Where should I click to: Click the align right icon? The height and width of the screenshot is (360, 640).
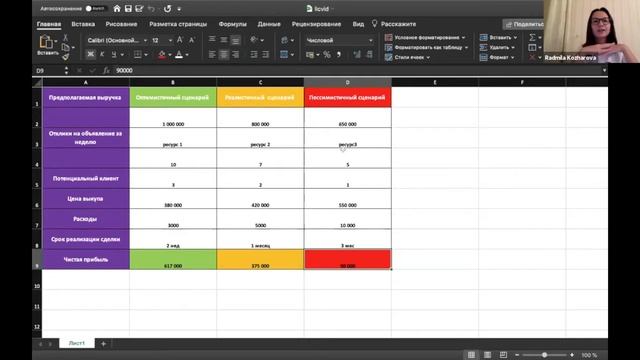pyautogui.click(x=236, y=54)
